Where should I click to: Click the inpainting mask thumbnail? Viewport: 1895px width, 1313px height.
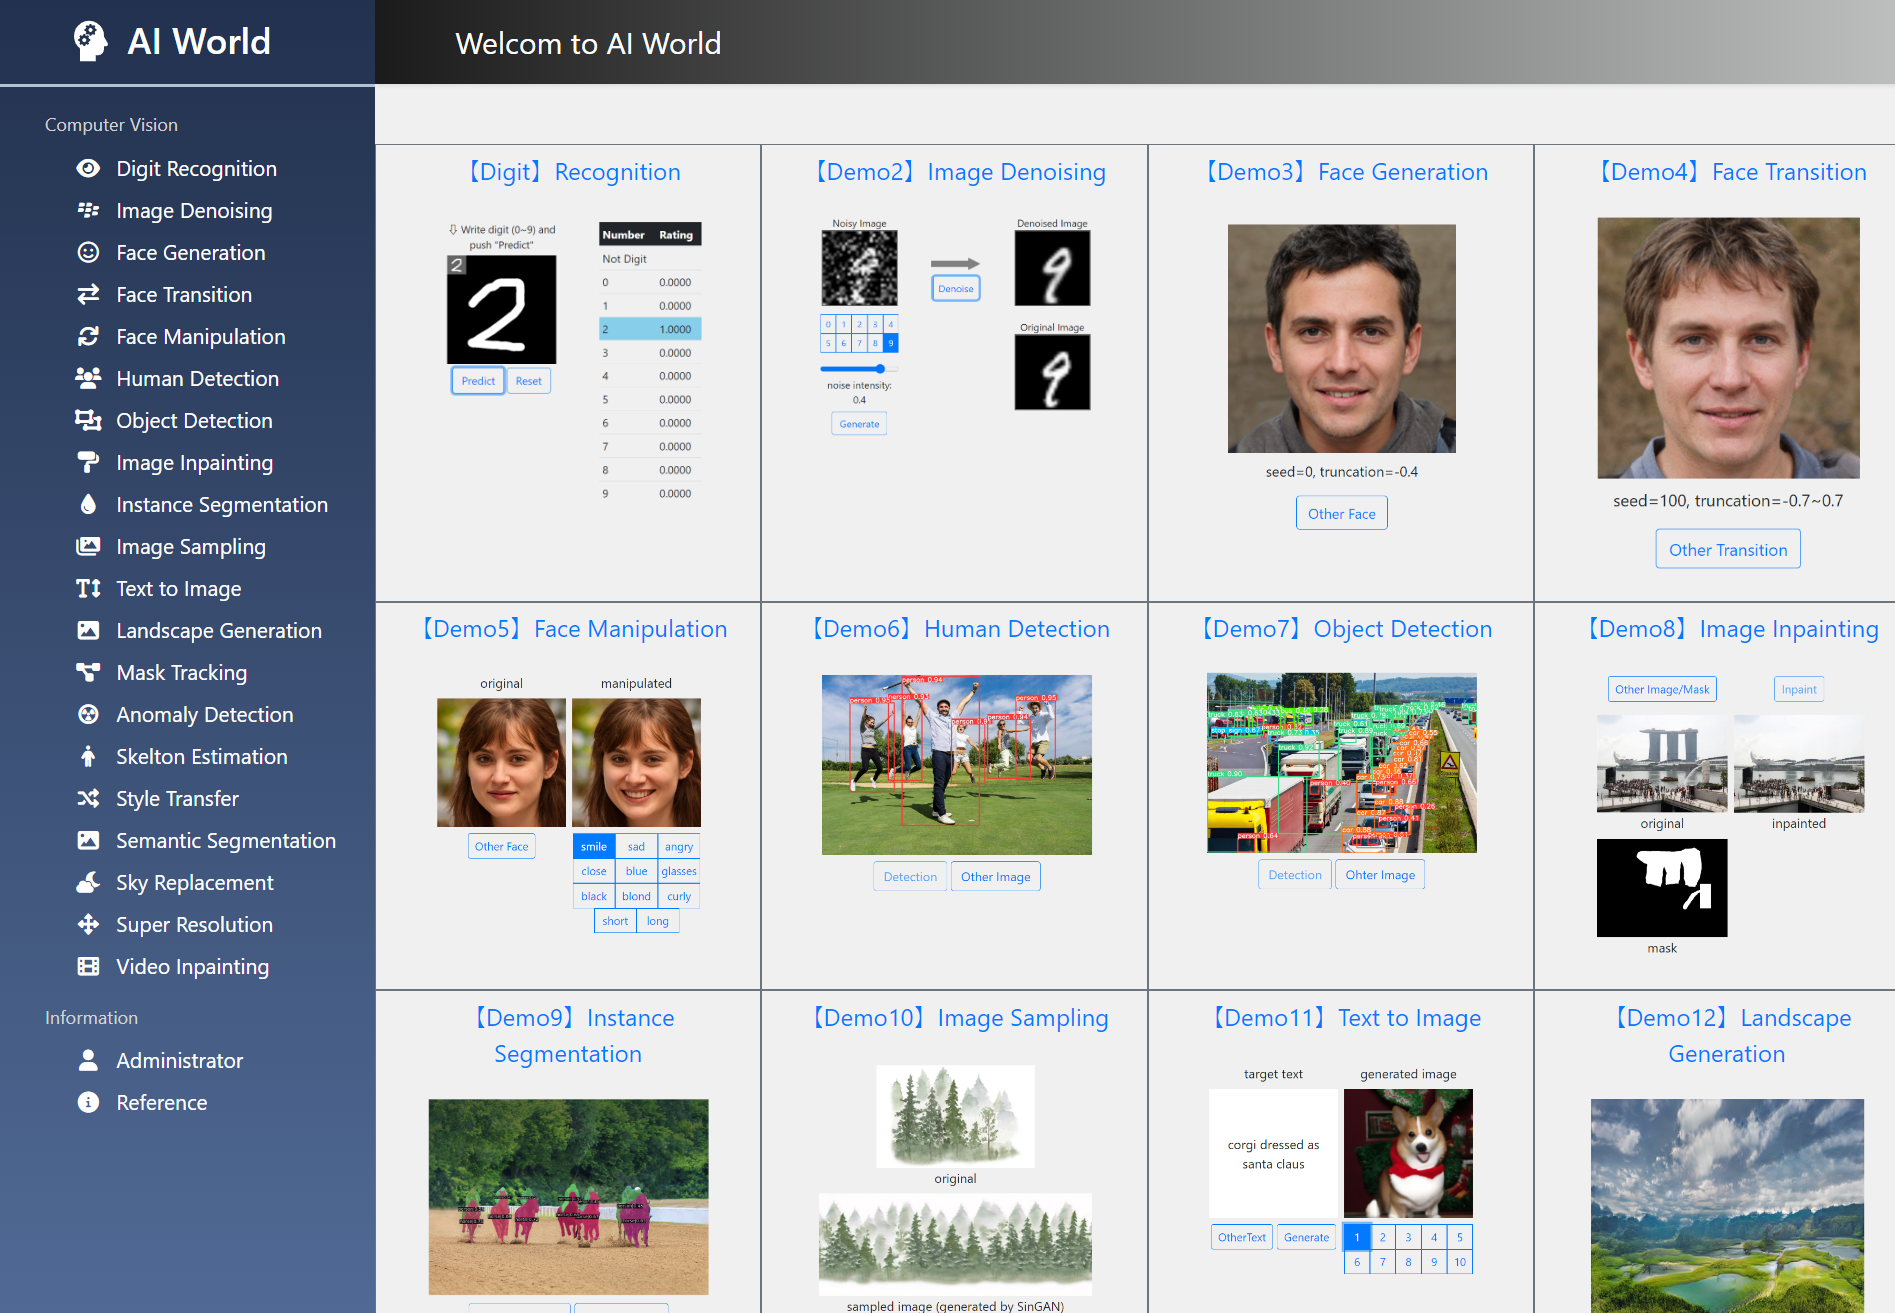(1661, 887)
